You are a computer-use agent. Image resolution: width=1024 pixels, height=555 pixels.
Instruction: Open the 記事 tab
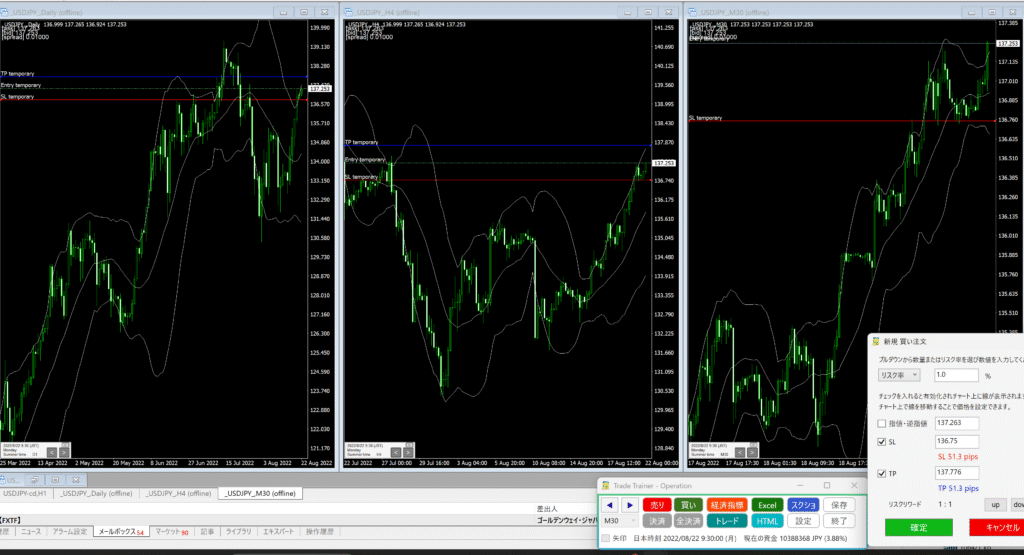click(207, 532)
